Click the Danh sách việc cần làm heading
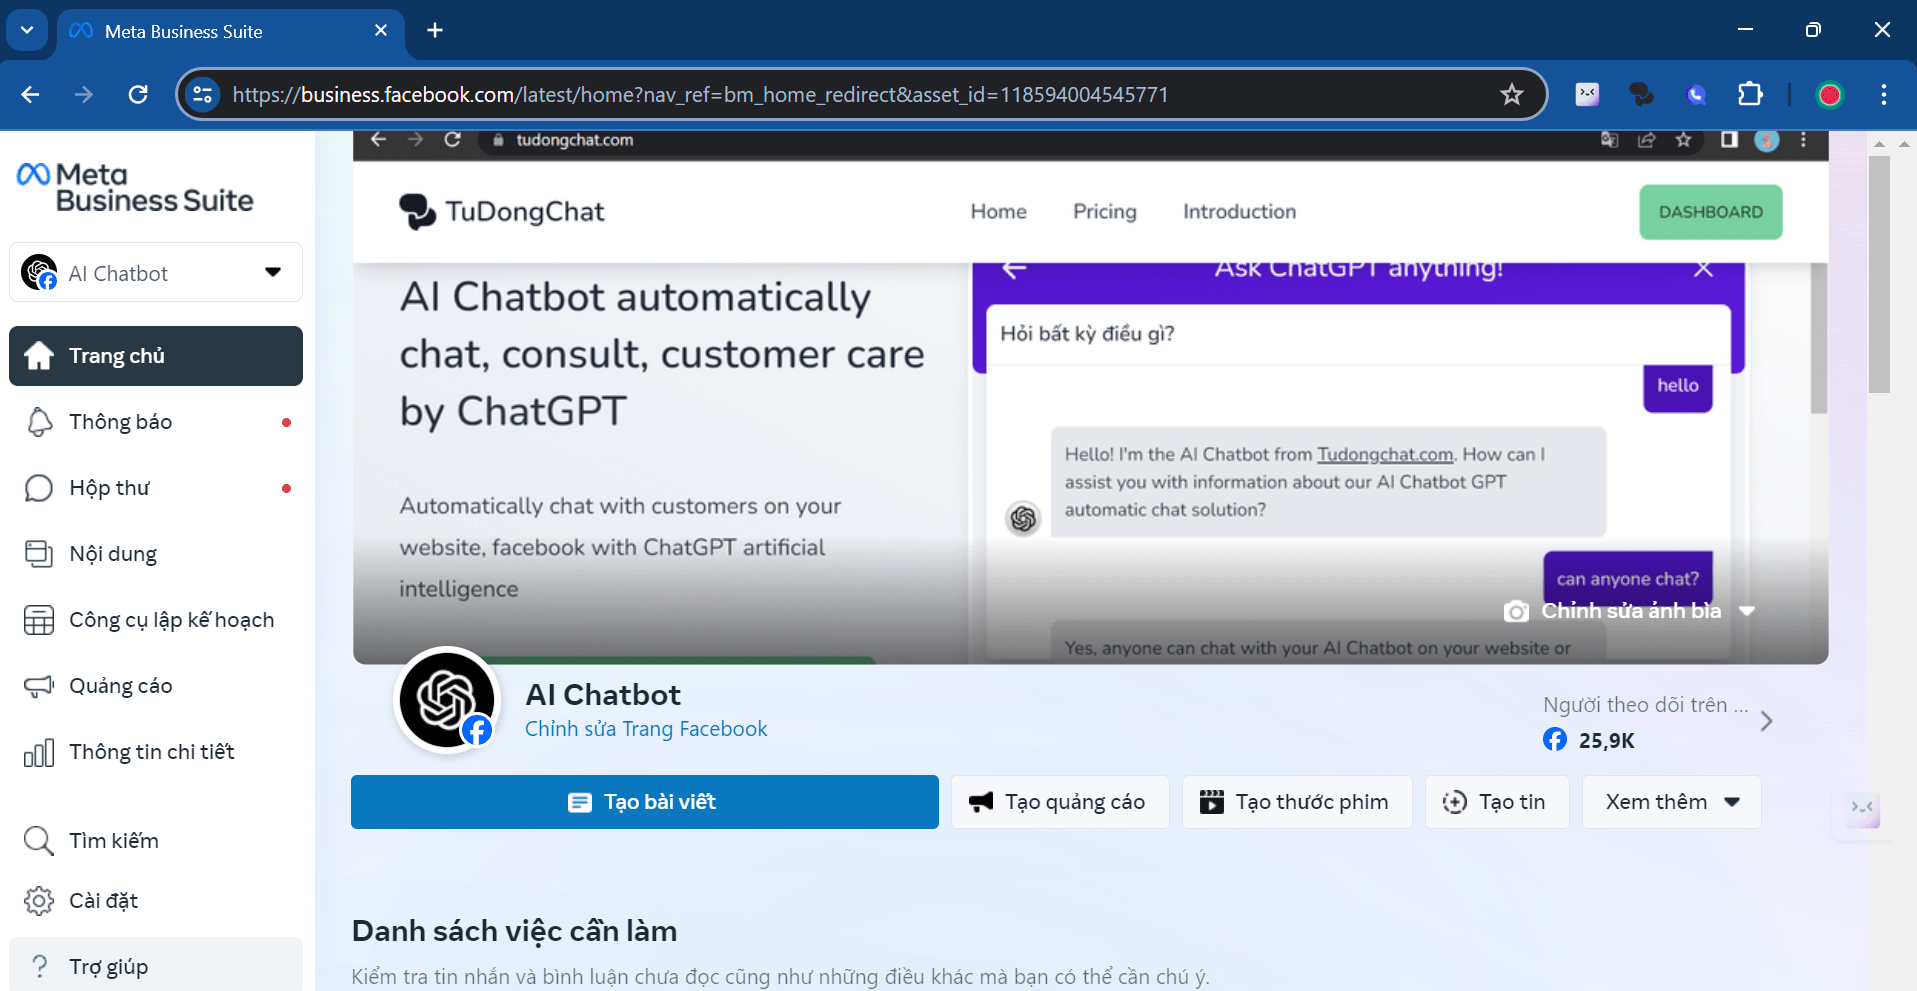Screen dimensions: 1917x991 click(x=514, y=931)
